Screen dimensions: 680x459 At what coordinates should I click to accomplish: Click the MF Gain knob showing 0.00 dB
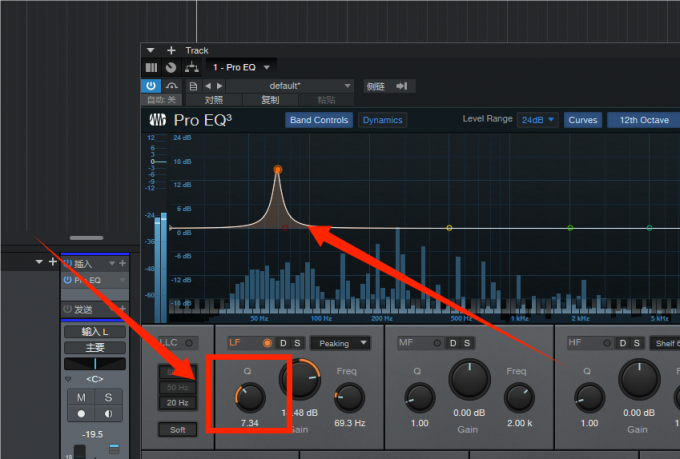click(x=469, y=380)
